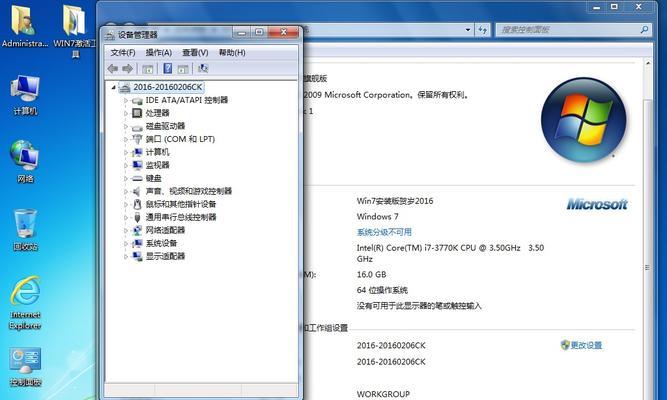667x400 pixels.
Task: Open the address bar dropdown arrow
Action: click(x=468, y=30)
